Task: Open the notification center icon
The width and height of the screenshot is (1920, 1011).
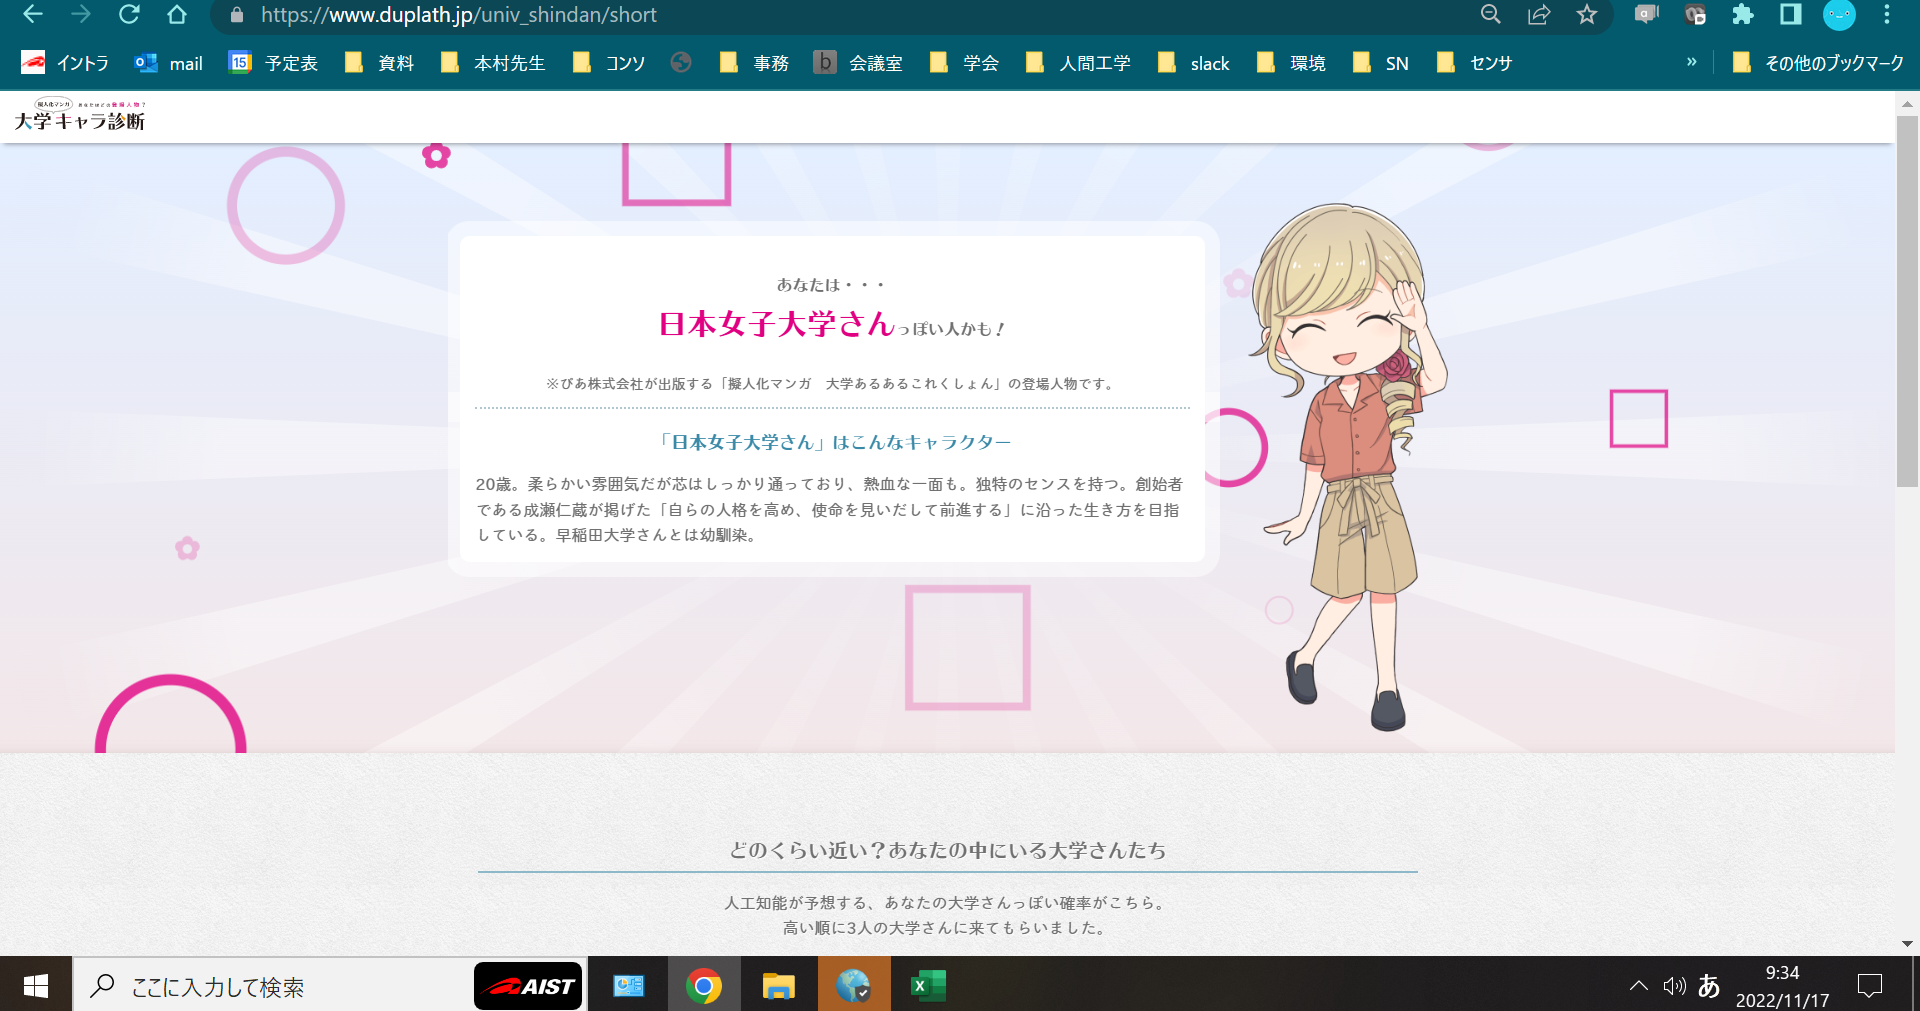Action: point(1869,986)
